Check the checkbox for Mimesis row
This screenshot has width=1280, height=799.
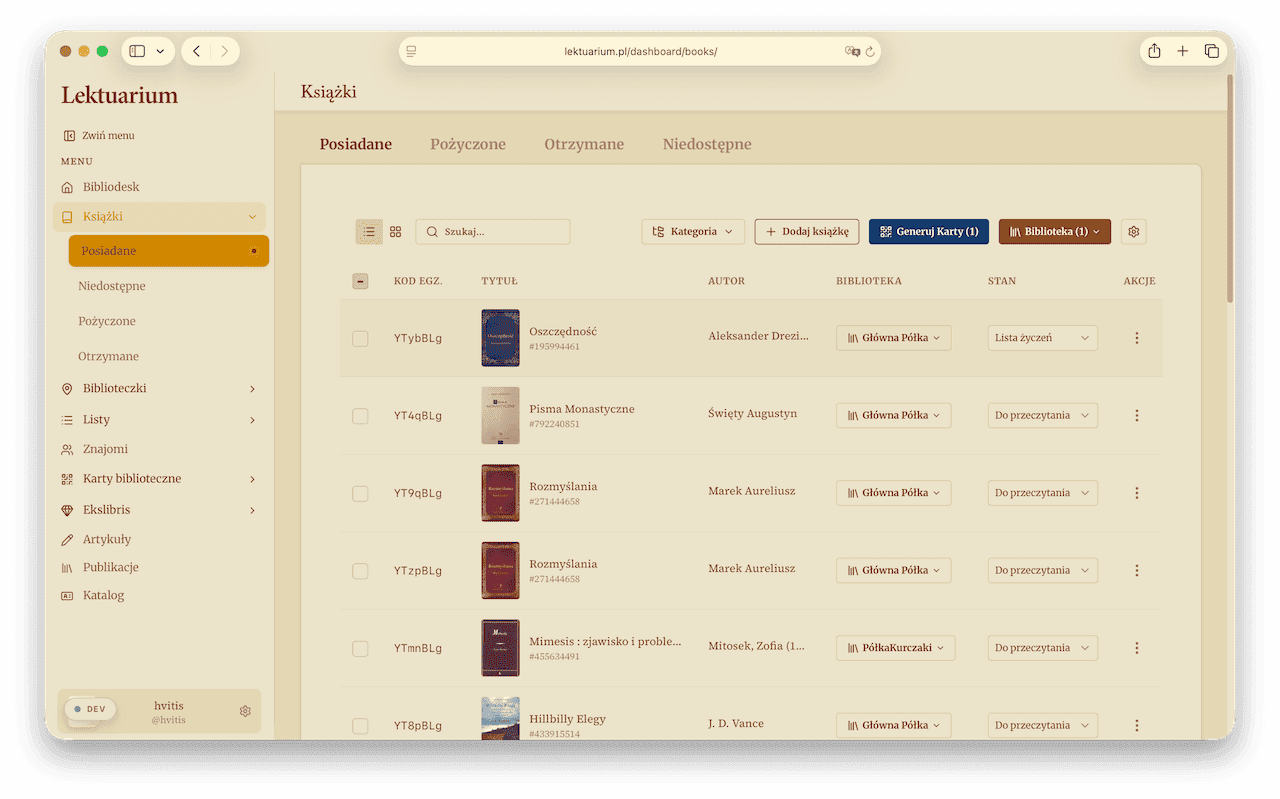[x=360, y=648]
